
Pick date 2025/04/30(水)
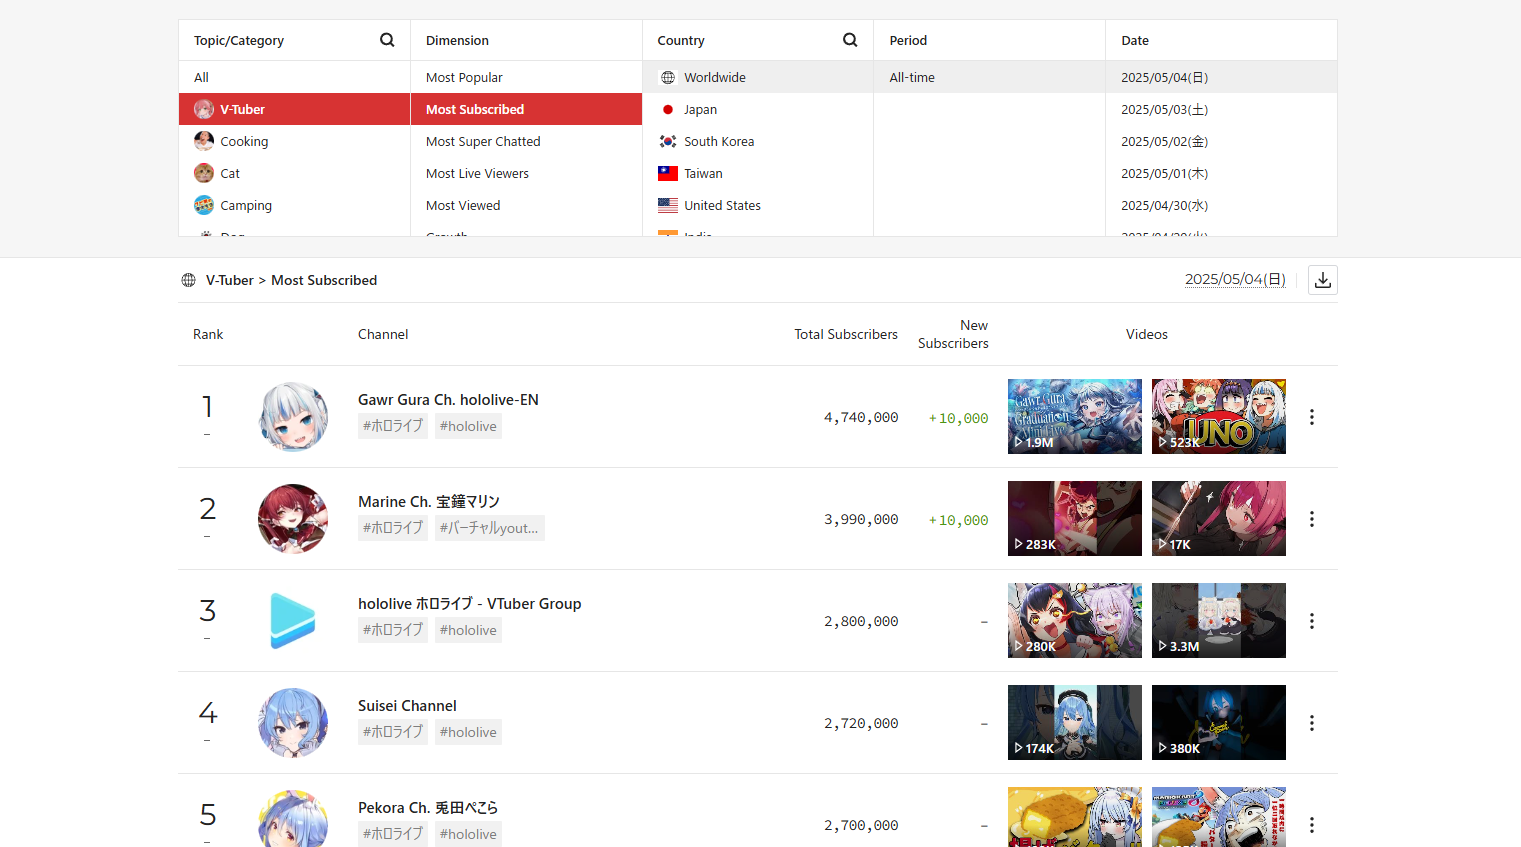(1221, 205)
